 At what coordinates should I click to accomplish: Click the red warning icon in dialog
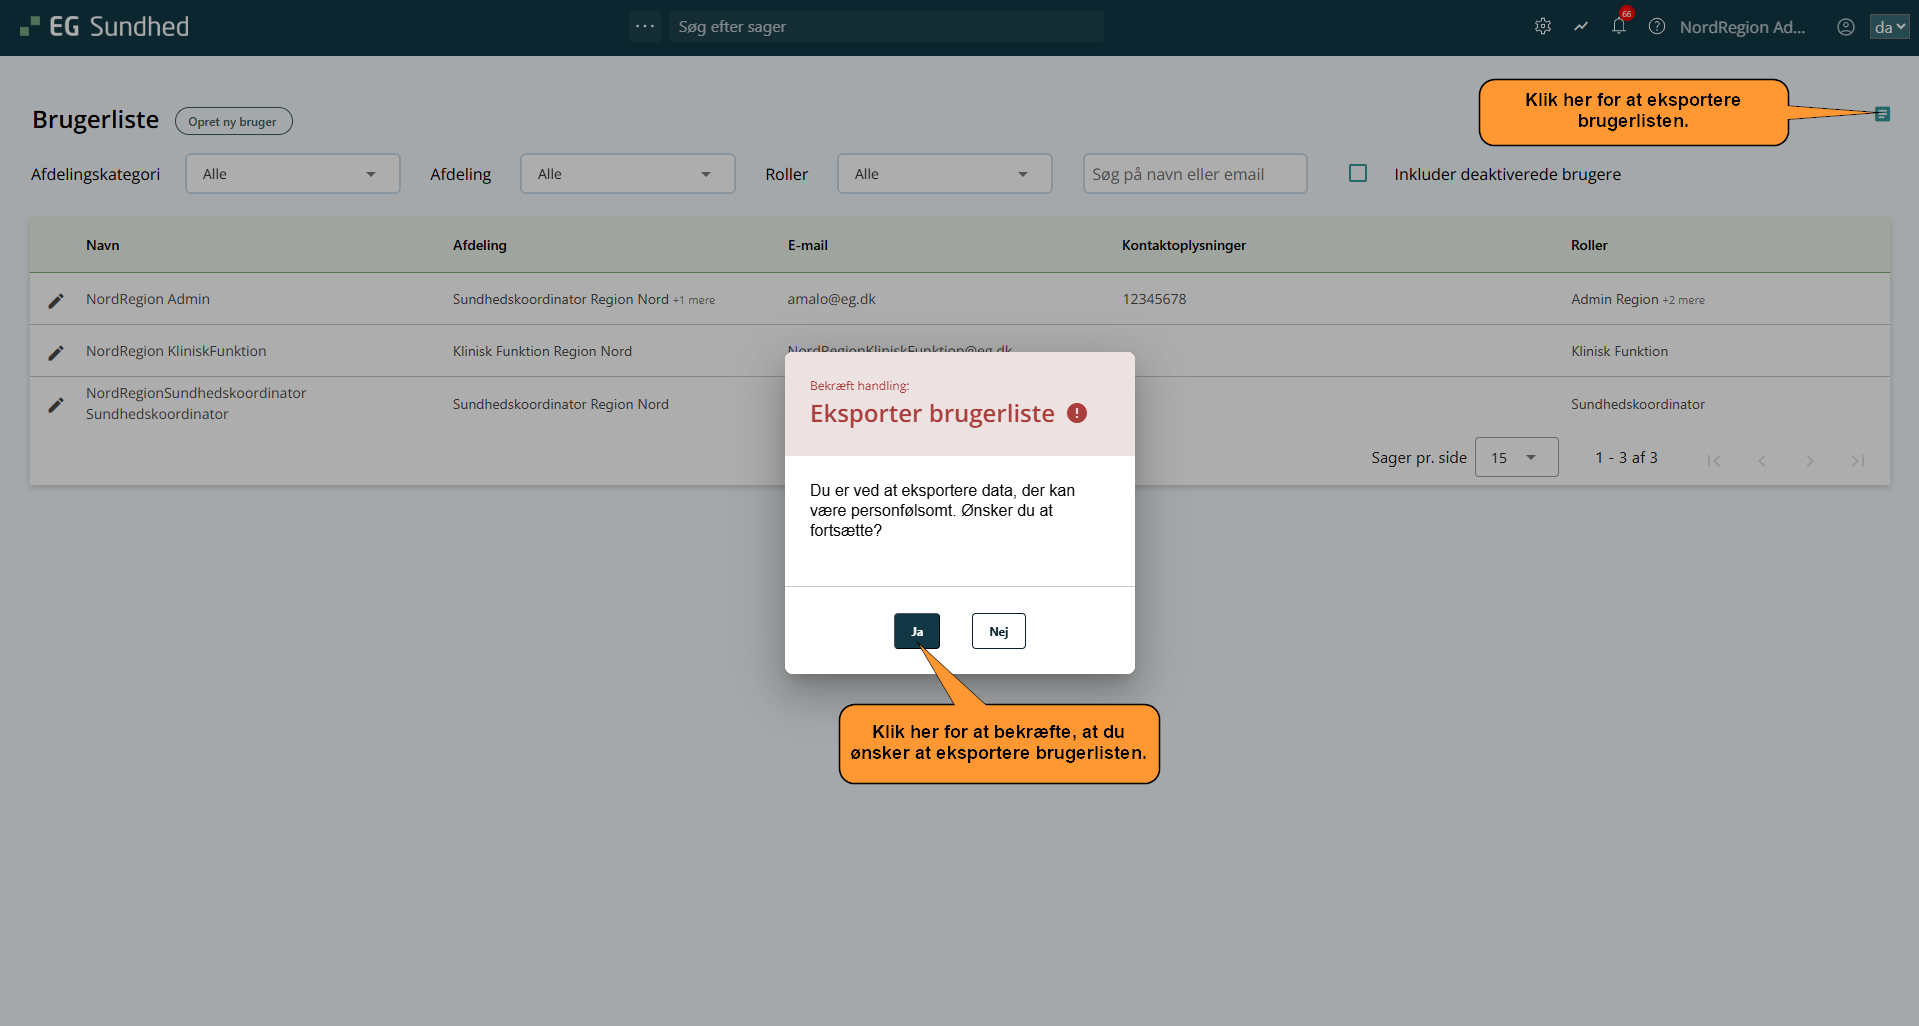pos(1077,413)
